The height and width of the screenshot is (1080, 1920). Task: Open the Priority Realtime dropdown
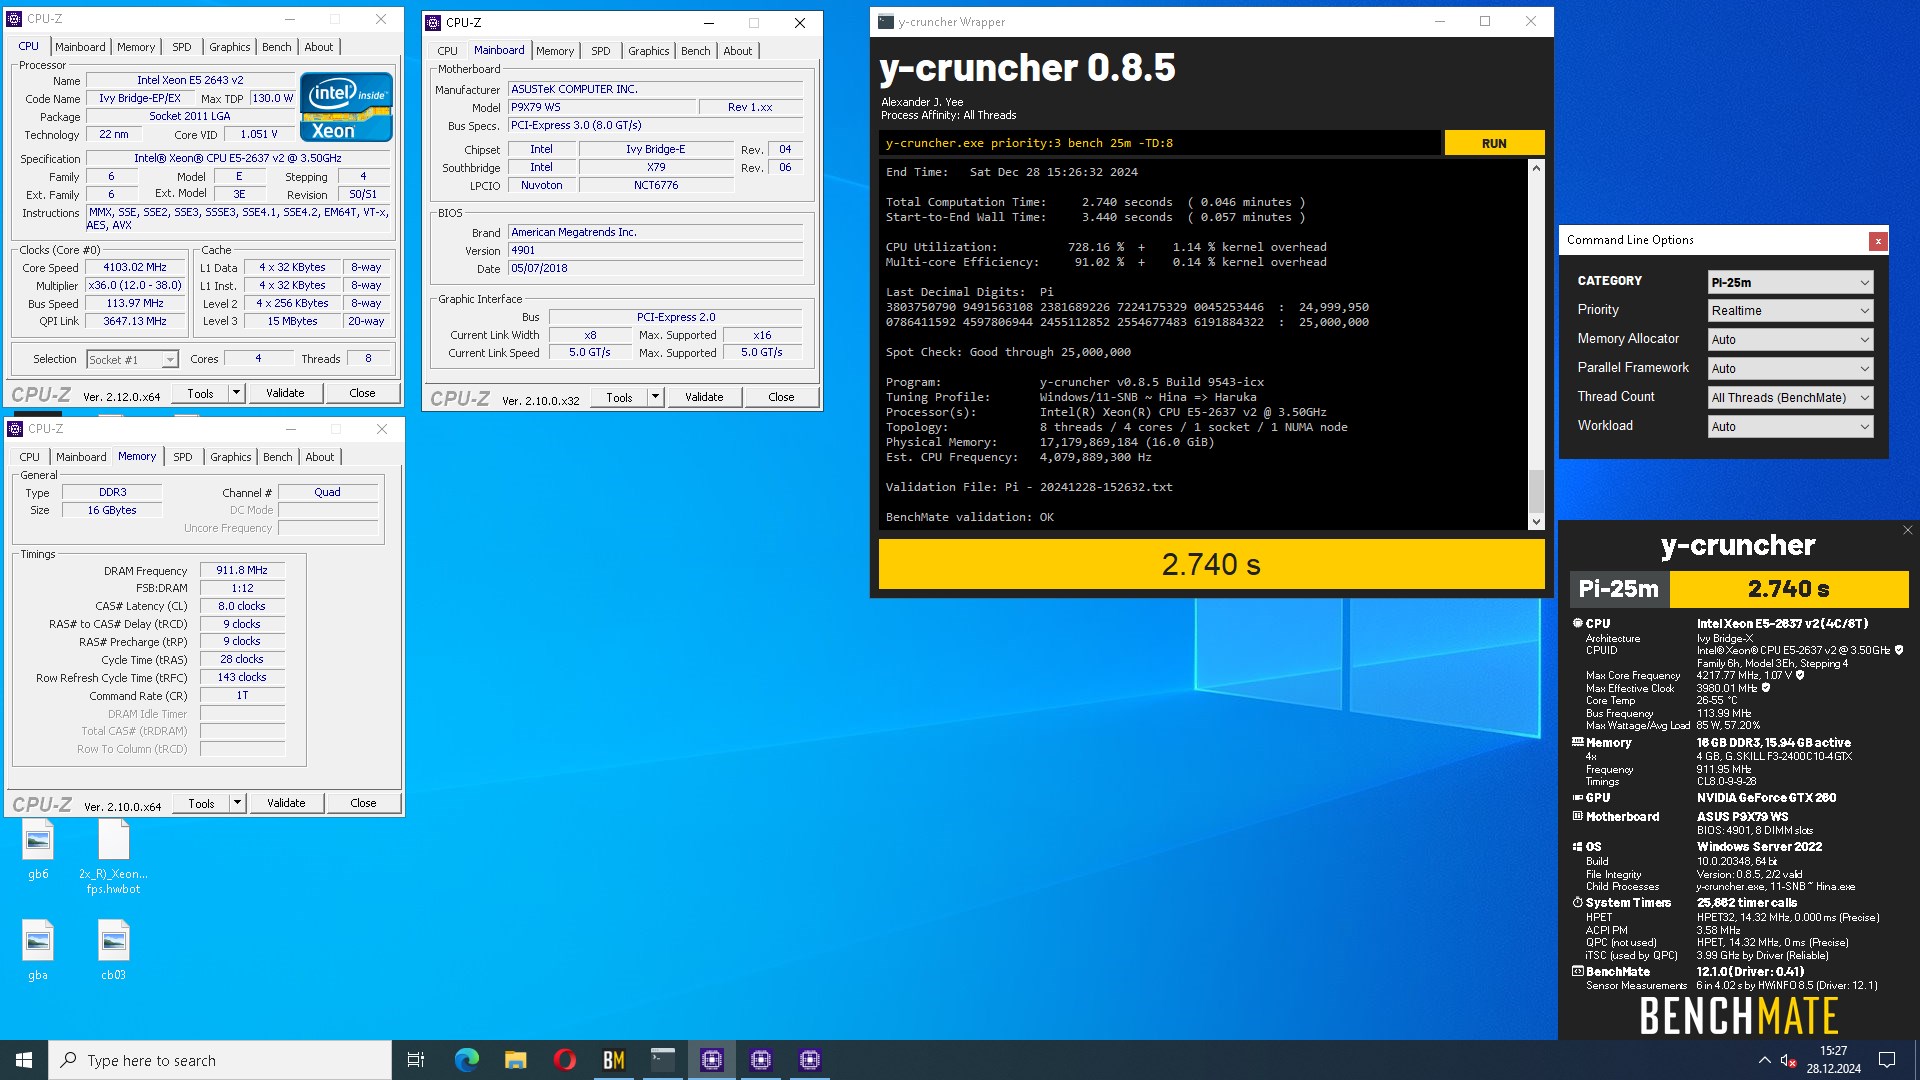[x=1790, y=311]
